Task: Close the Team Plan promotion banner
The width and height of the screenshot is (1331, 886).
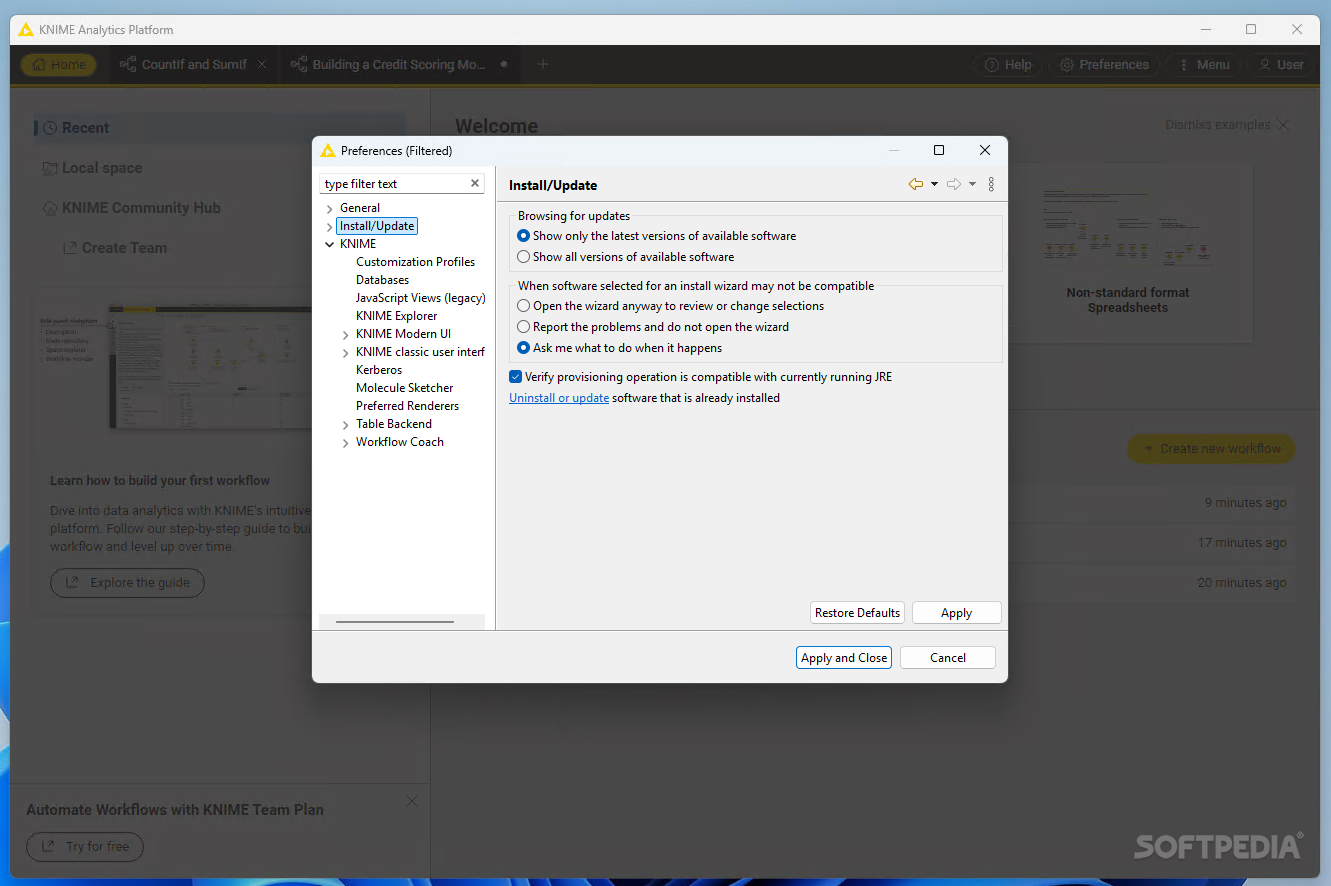Action: tap(412, 801)
